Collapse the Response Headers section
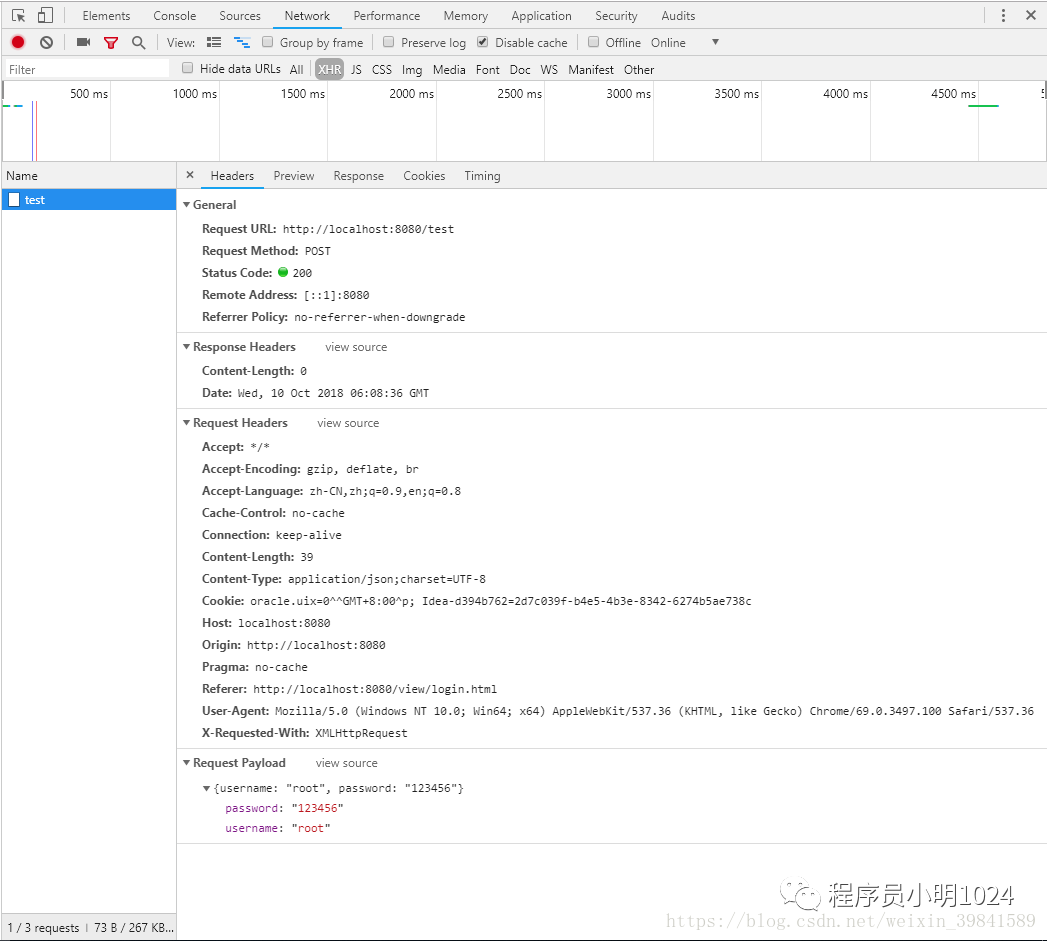This screenshot has width=1047, height=941. (186, 347)
